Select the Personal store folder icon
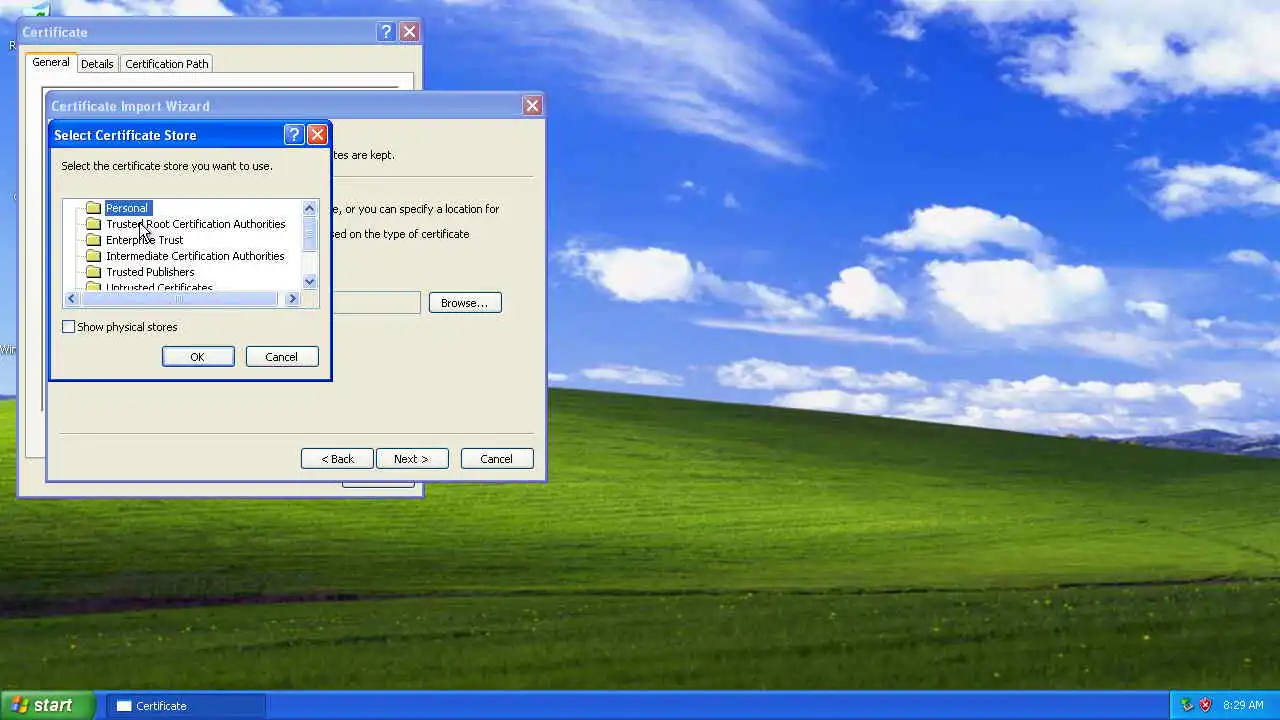 [93, 208]
